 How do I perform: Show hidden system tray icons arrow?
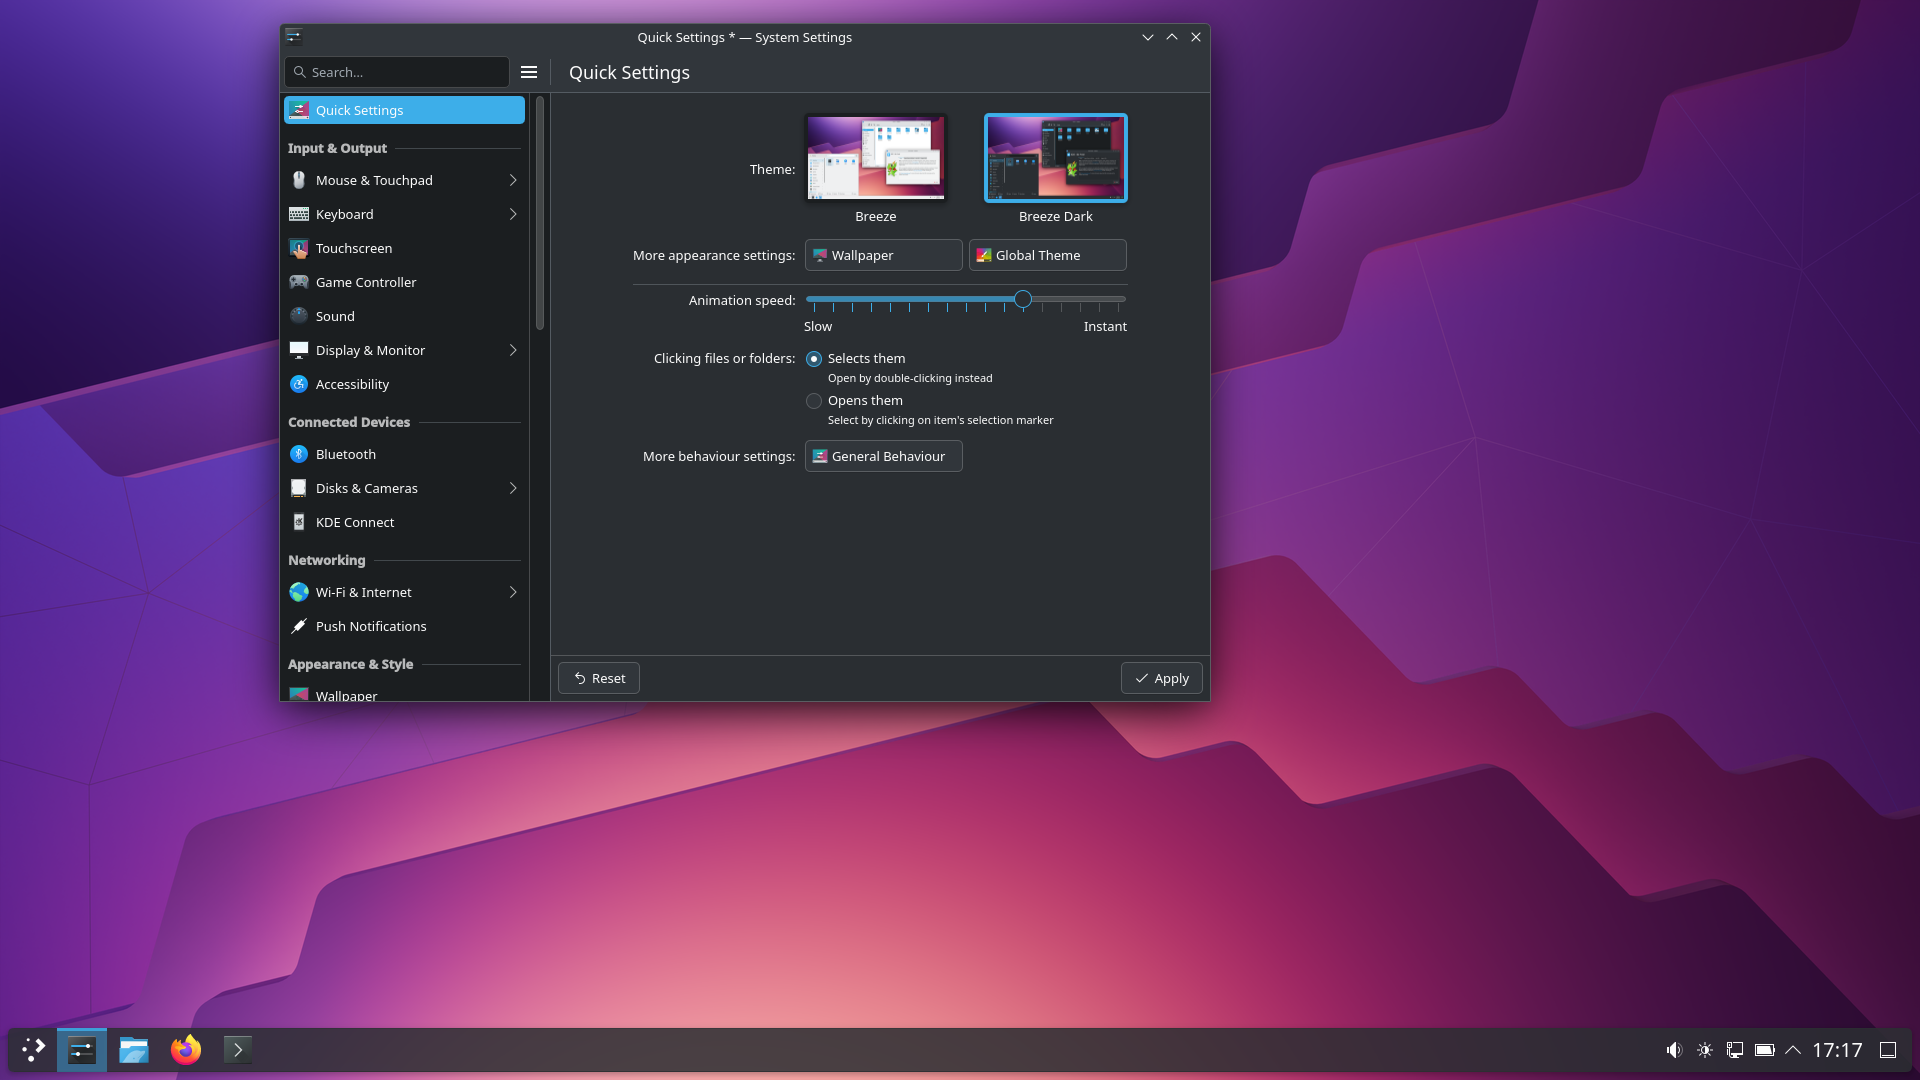(1793, 1050)
